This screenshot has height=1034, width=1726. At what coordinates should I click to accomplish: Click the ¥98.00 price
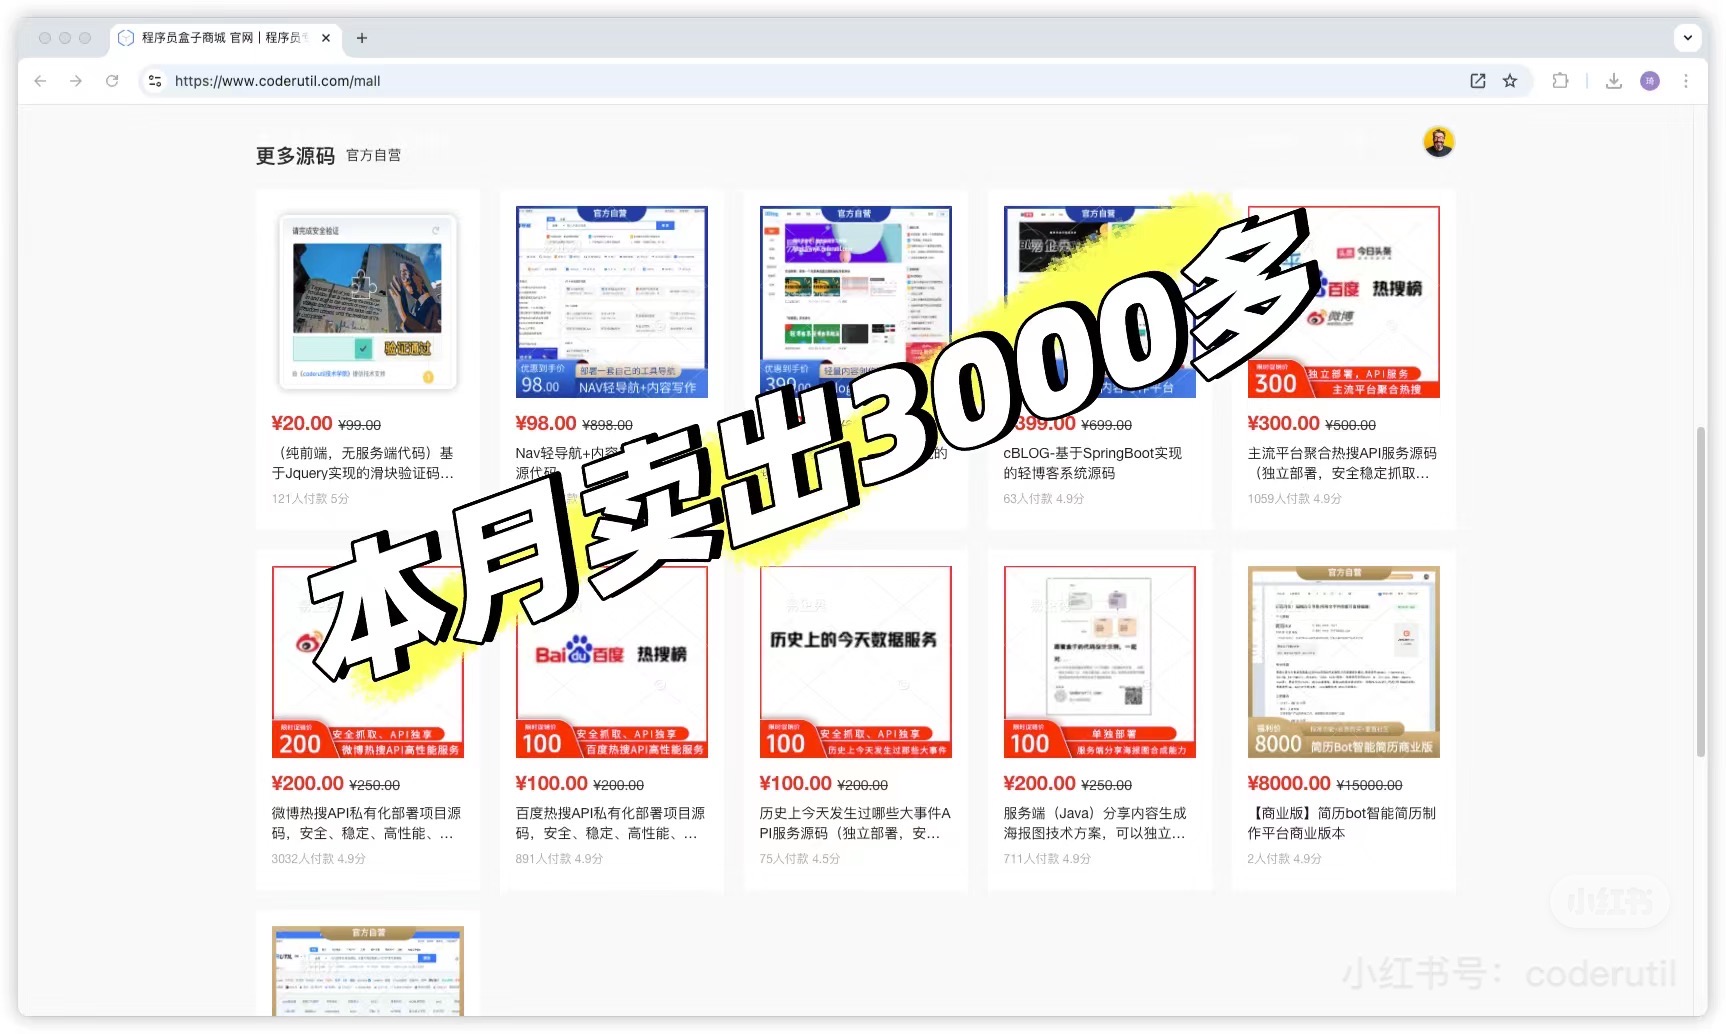pos(546,423)
